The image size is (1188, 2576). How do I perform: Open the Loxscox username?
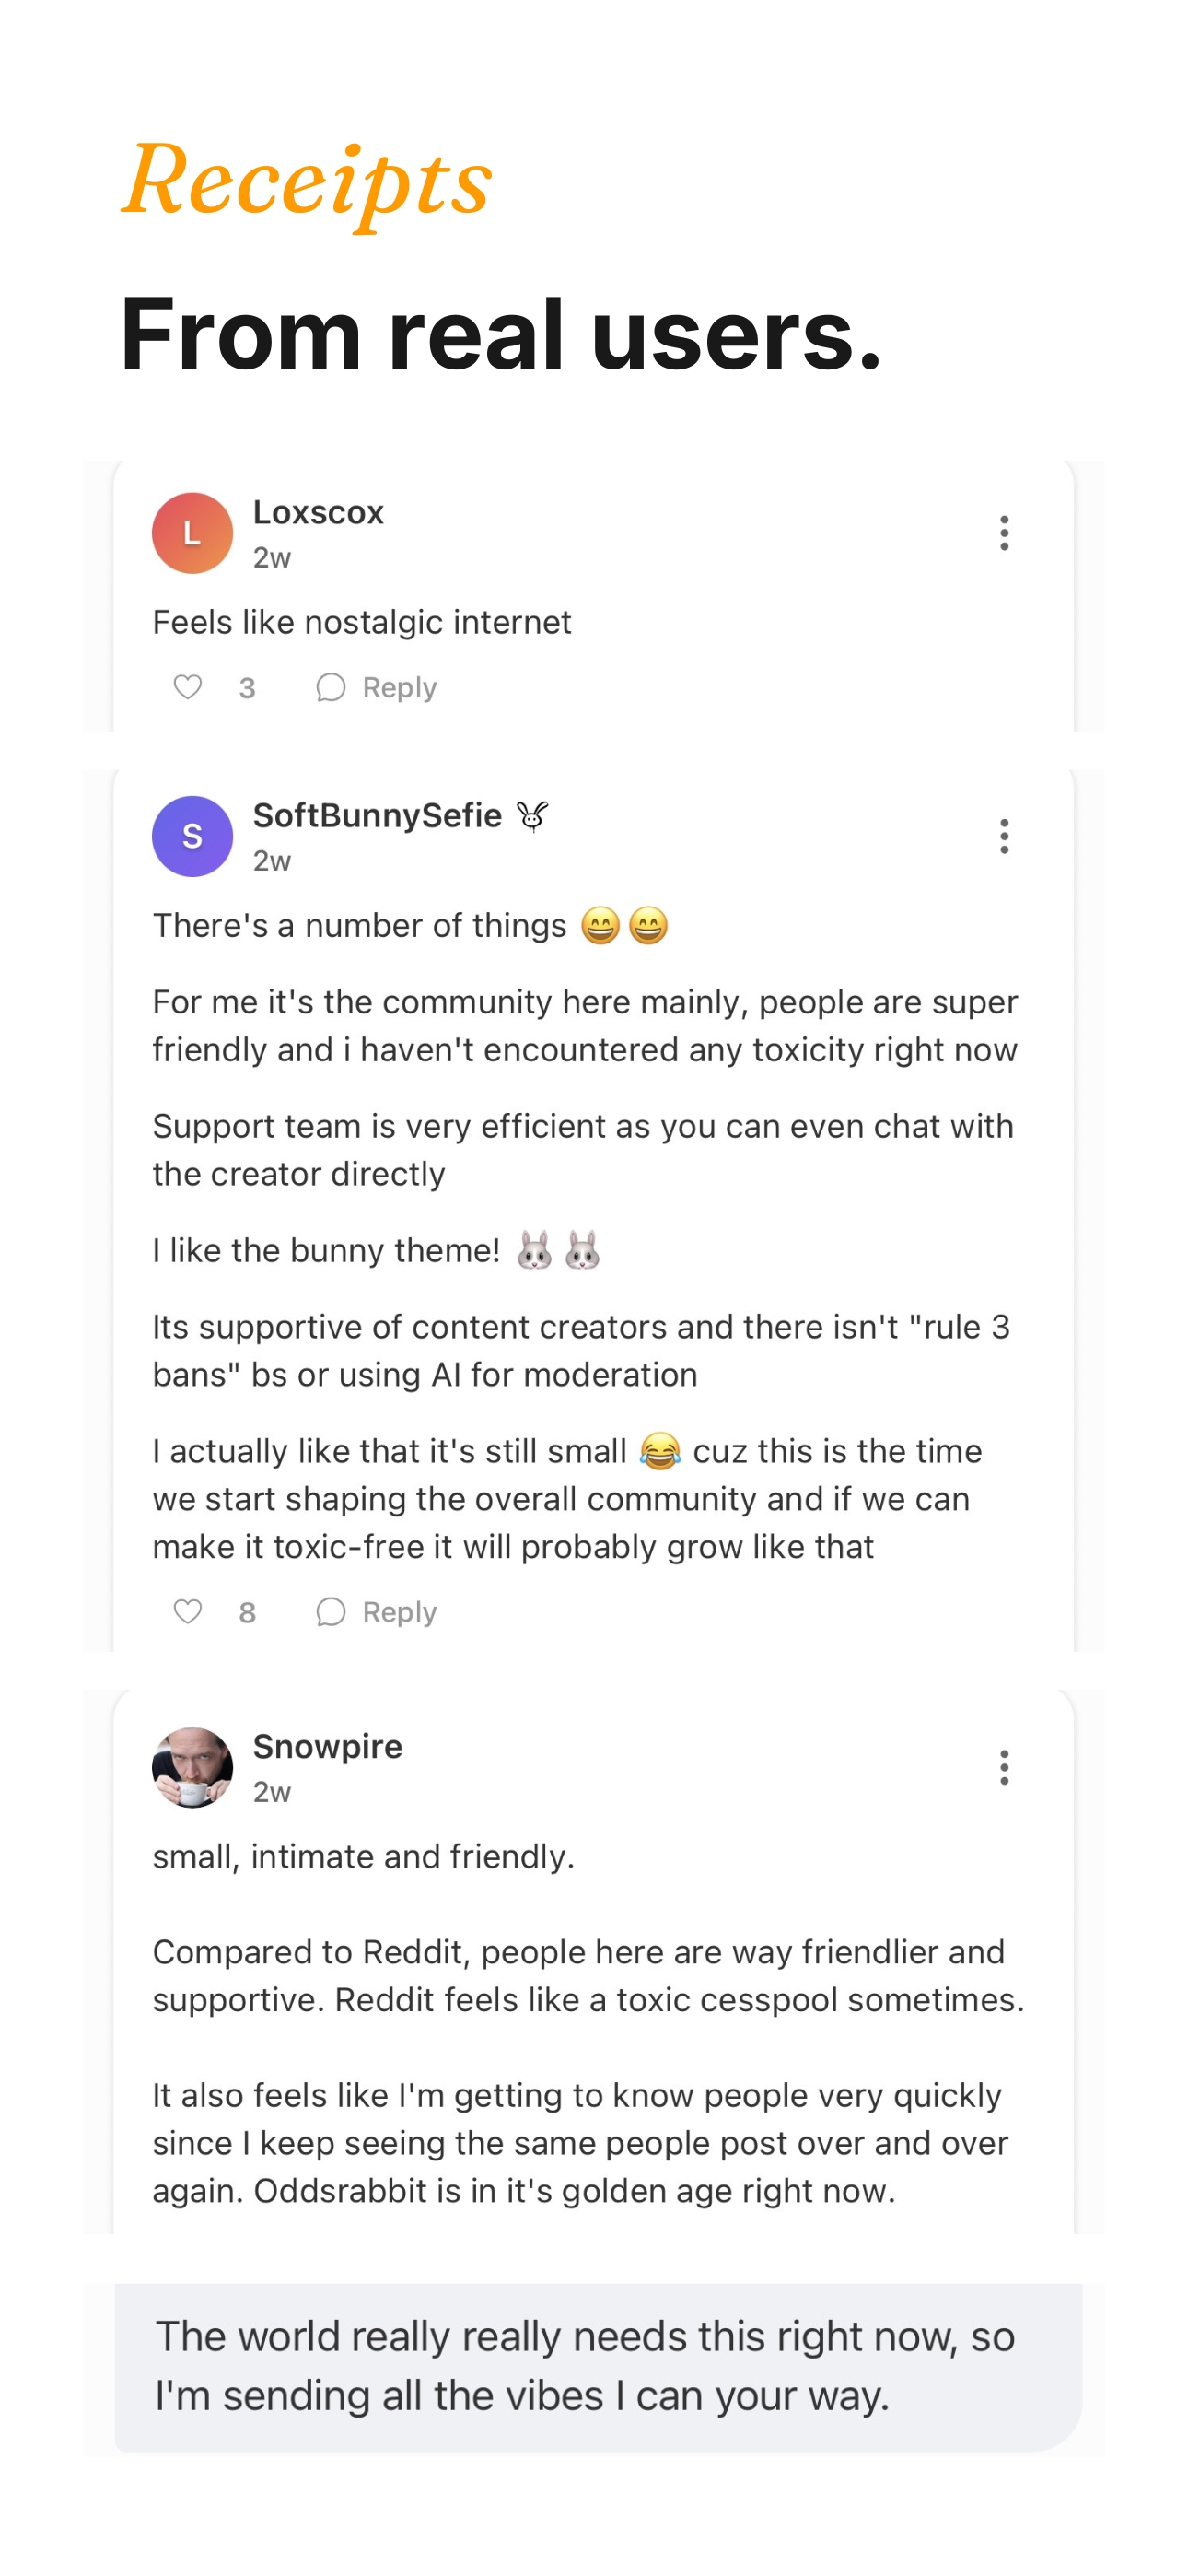(x=318, y=512)
